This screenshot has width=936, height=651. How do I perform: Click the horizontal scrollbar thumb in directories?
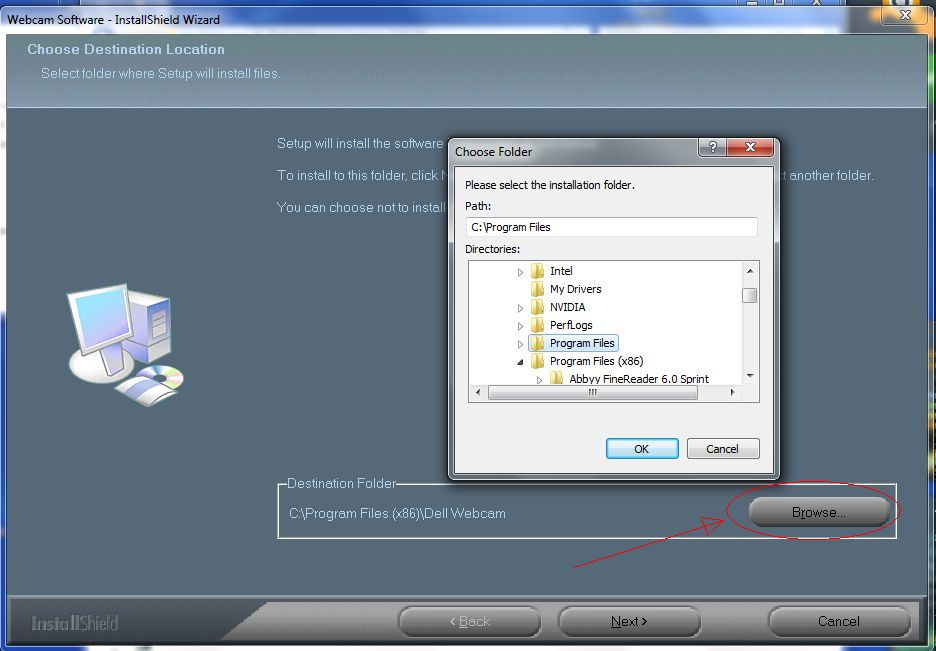593,393
